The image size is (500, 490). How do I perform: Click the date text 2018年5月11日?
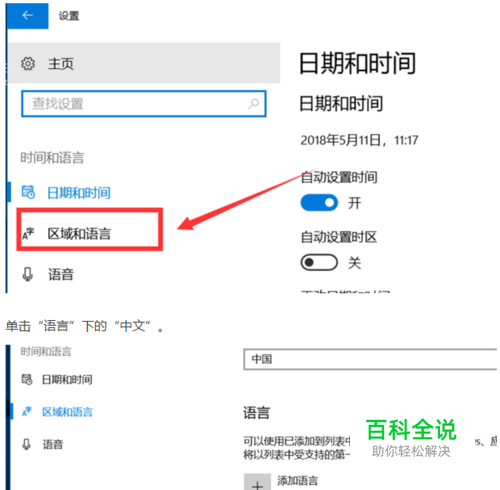point(340,140)
